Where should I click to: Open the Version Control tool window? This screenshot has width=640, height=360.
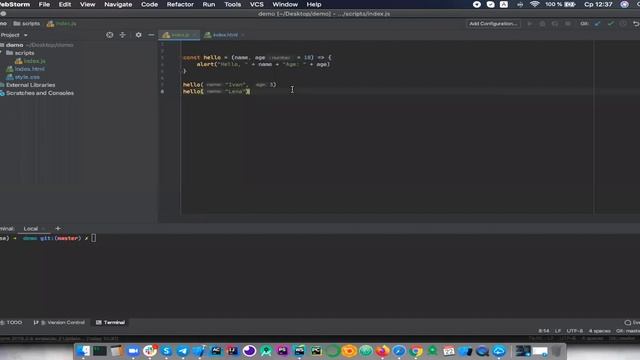(60, 322)
